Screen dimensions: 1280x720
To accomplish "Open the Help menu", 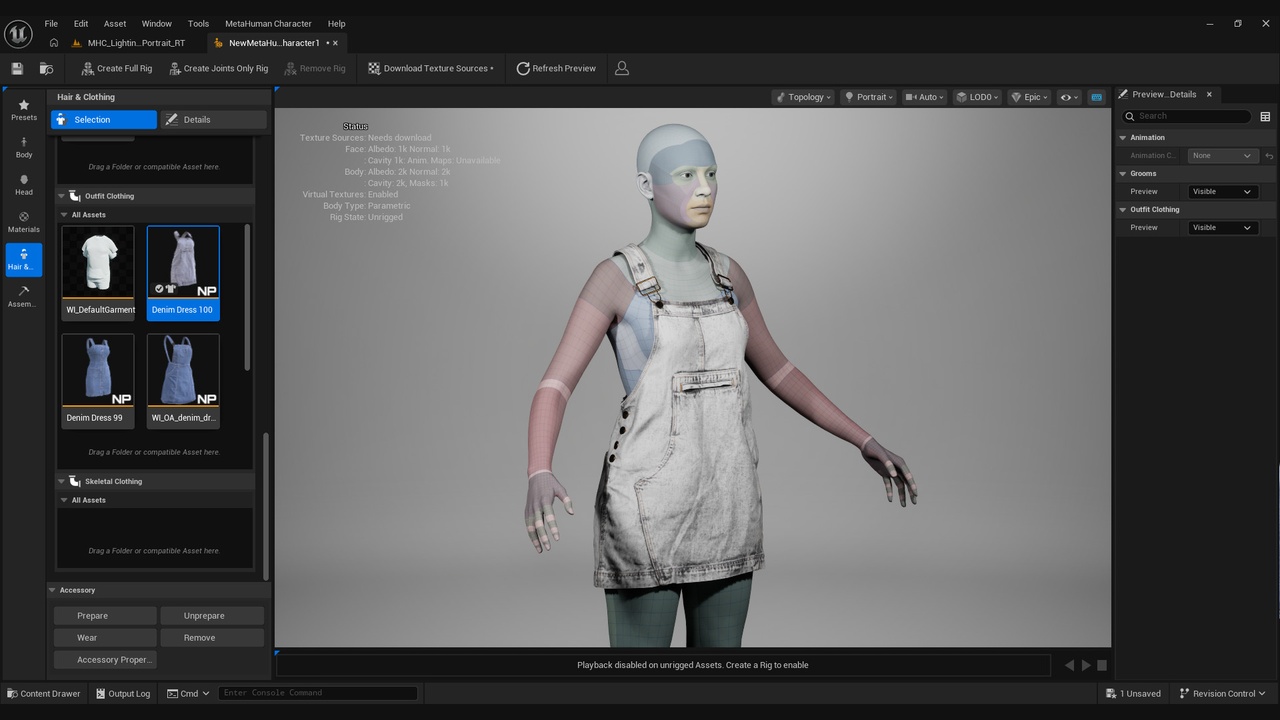I will click(x=336, y=23).
